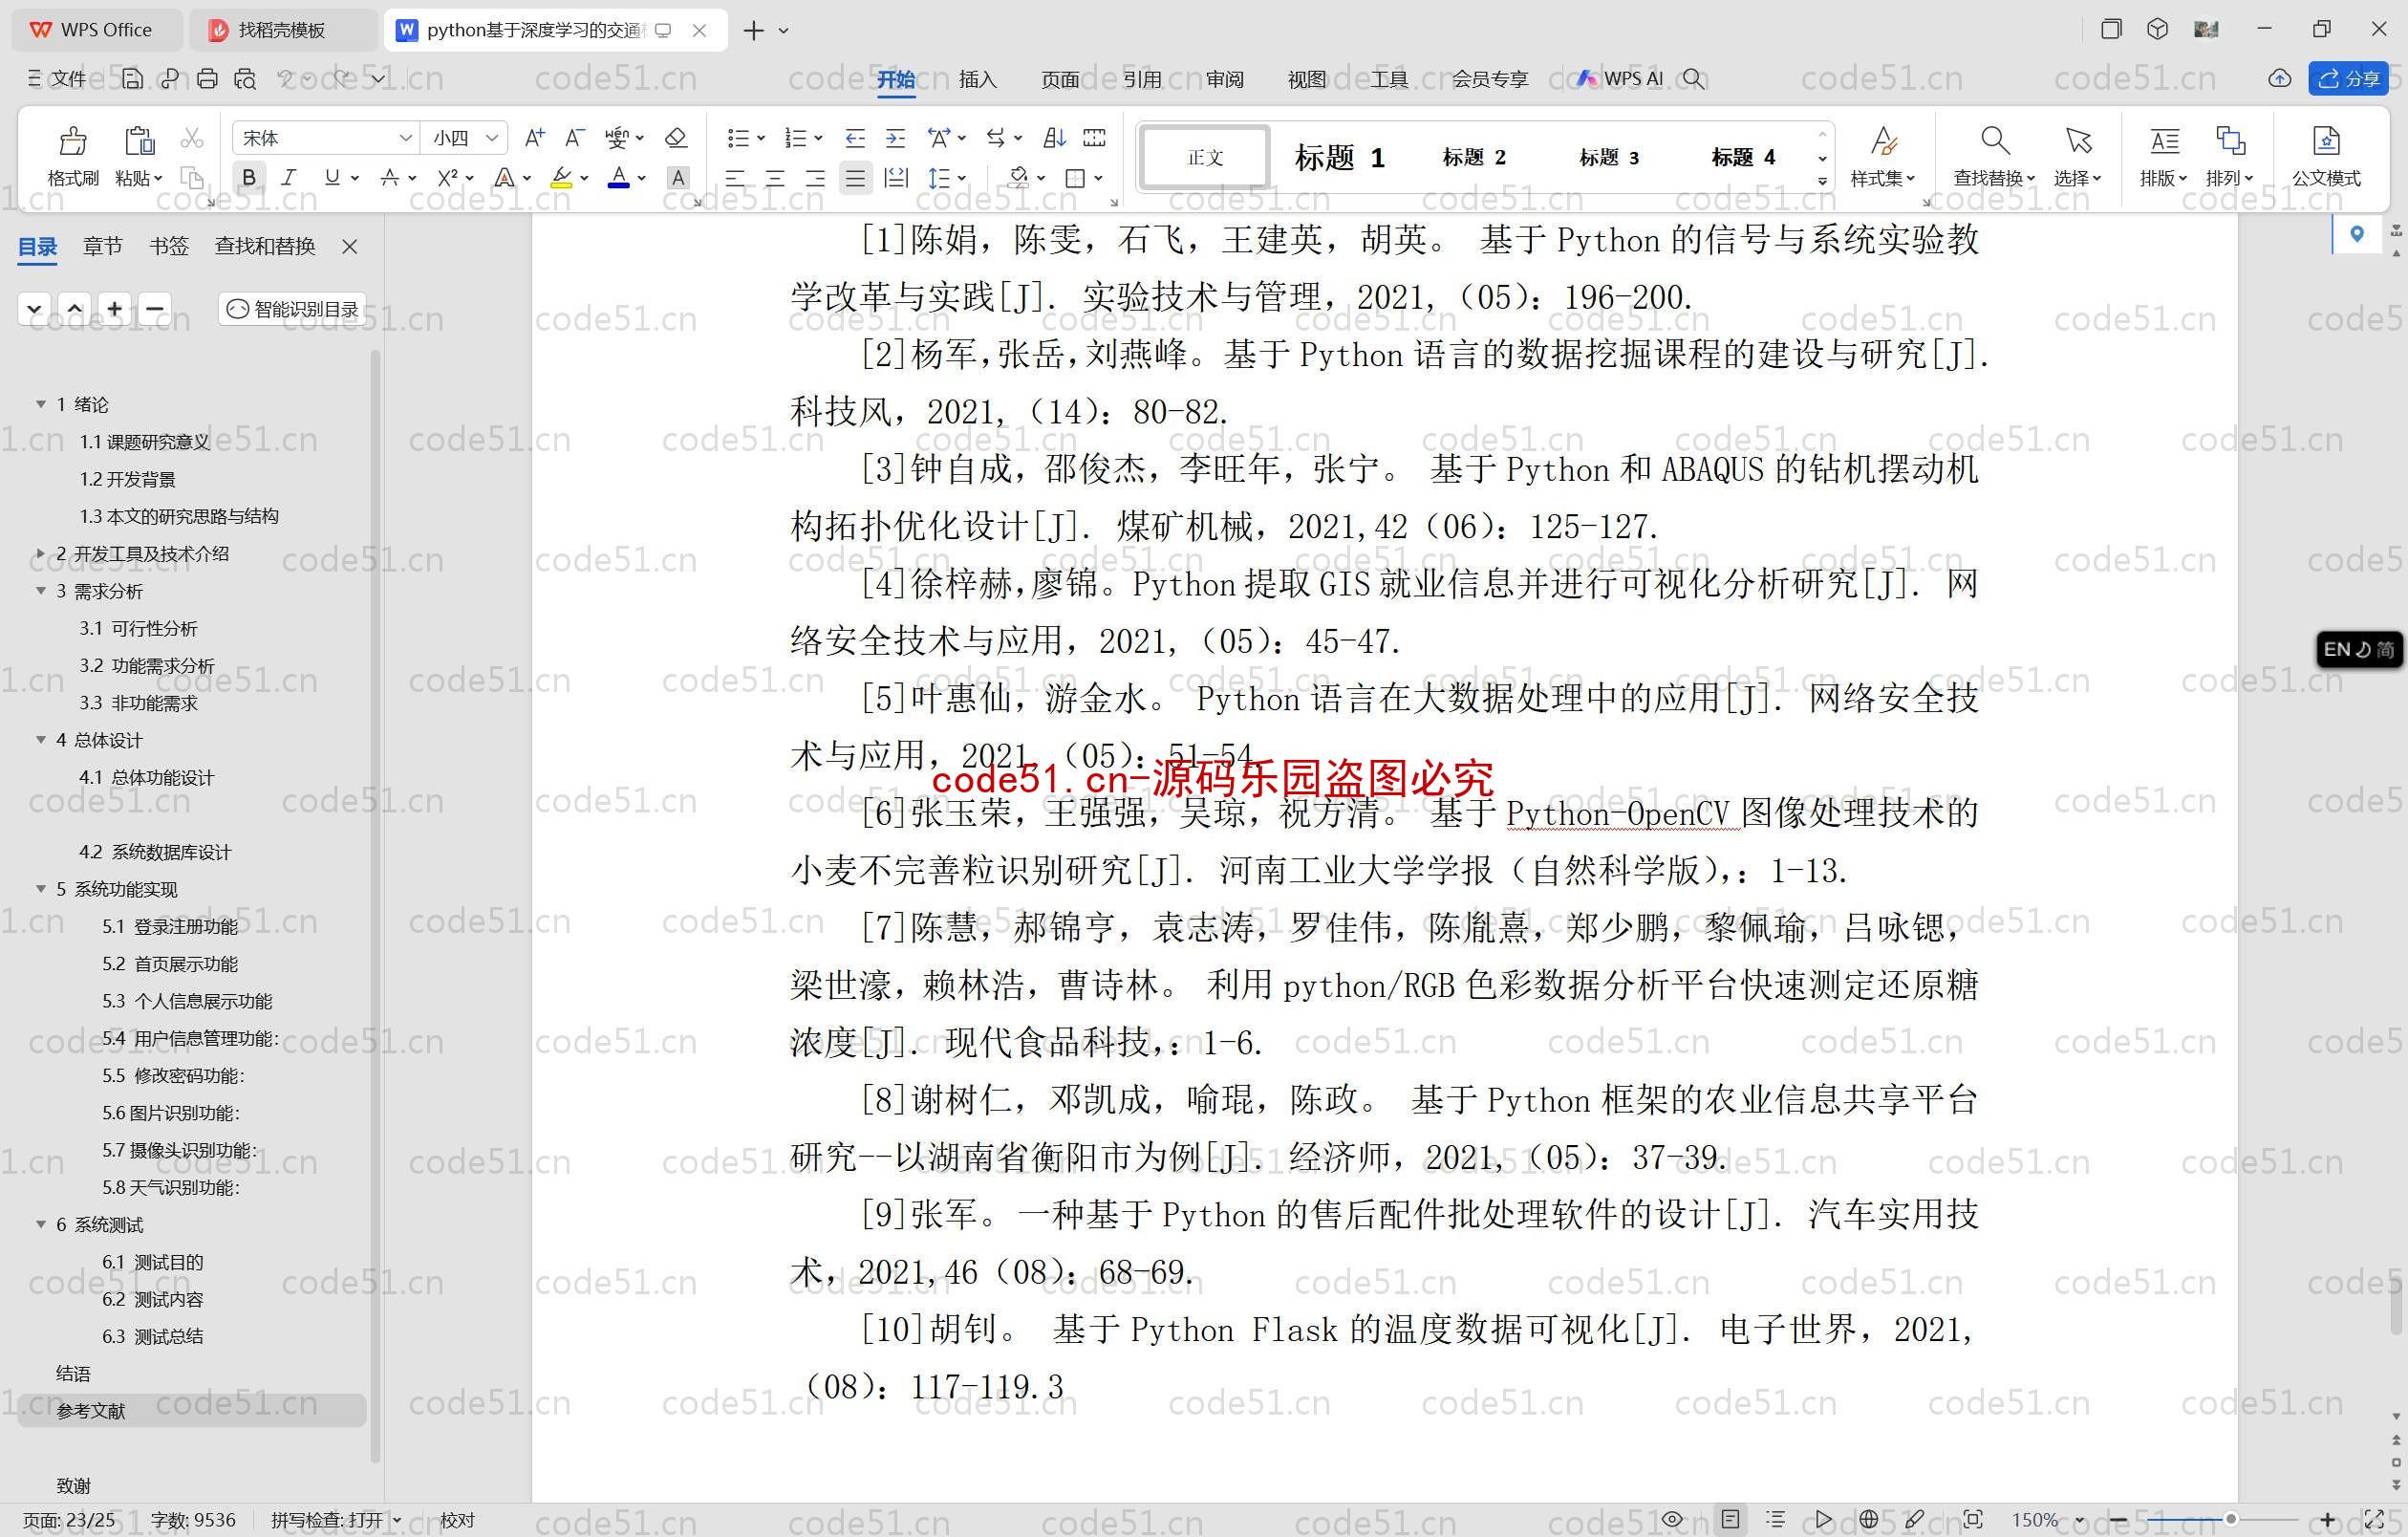Click the 校对 (Proofread) status bar button
Viewport: 2408px width, 1537px height.
point(457,1520)
